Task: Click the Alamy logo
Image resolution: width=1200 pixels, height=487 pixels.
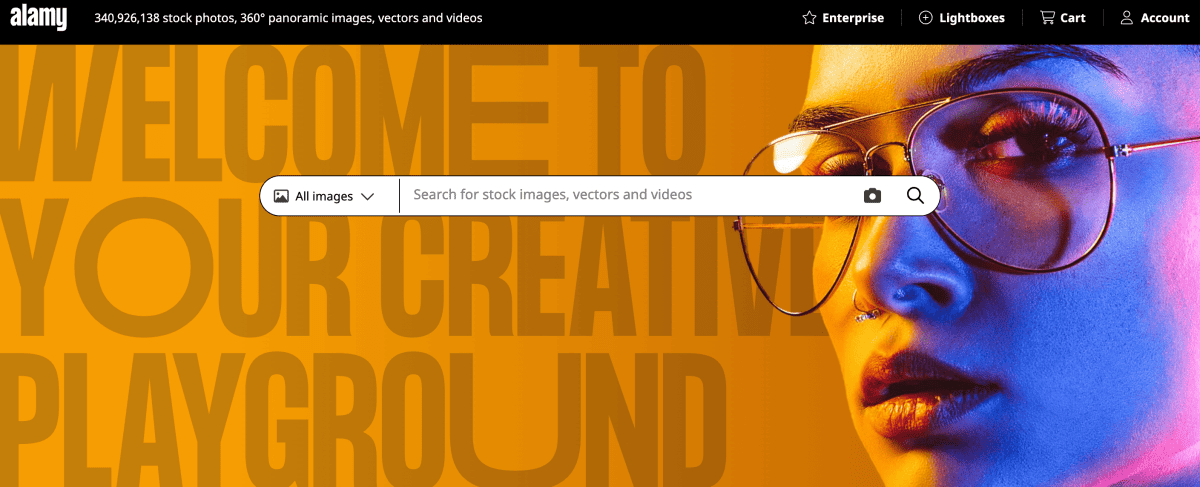Action: 38,17
